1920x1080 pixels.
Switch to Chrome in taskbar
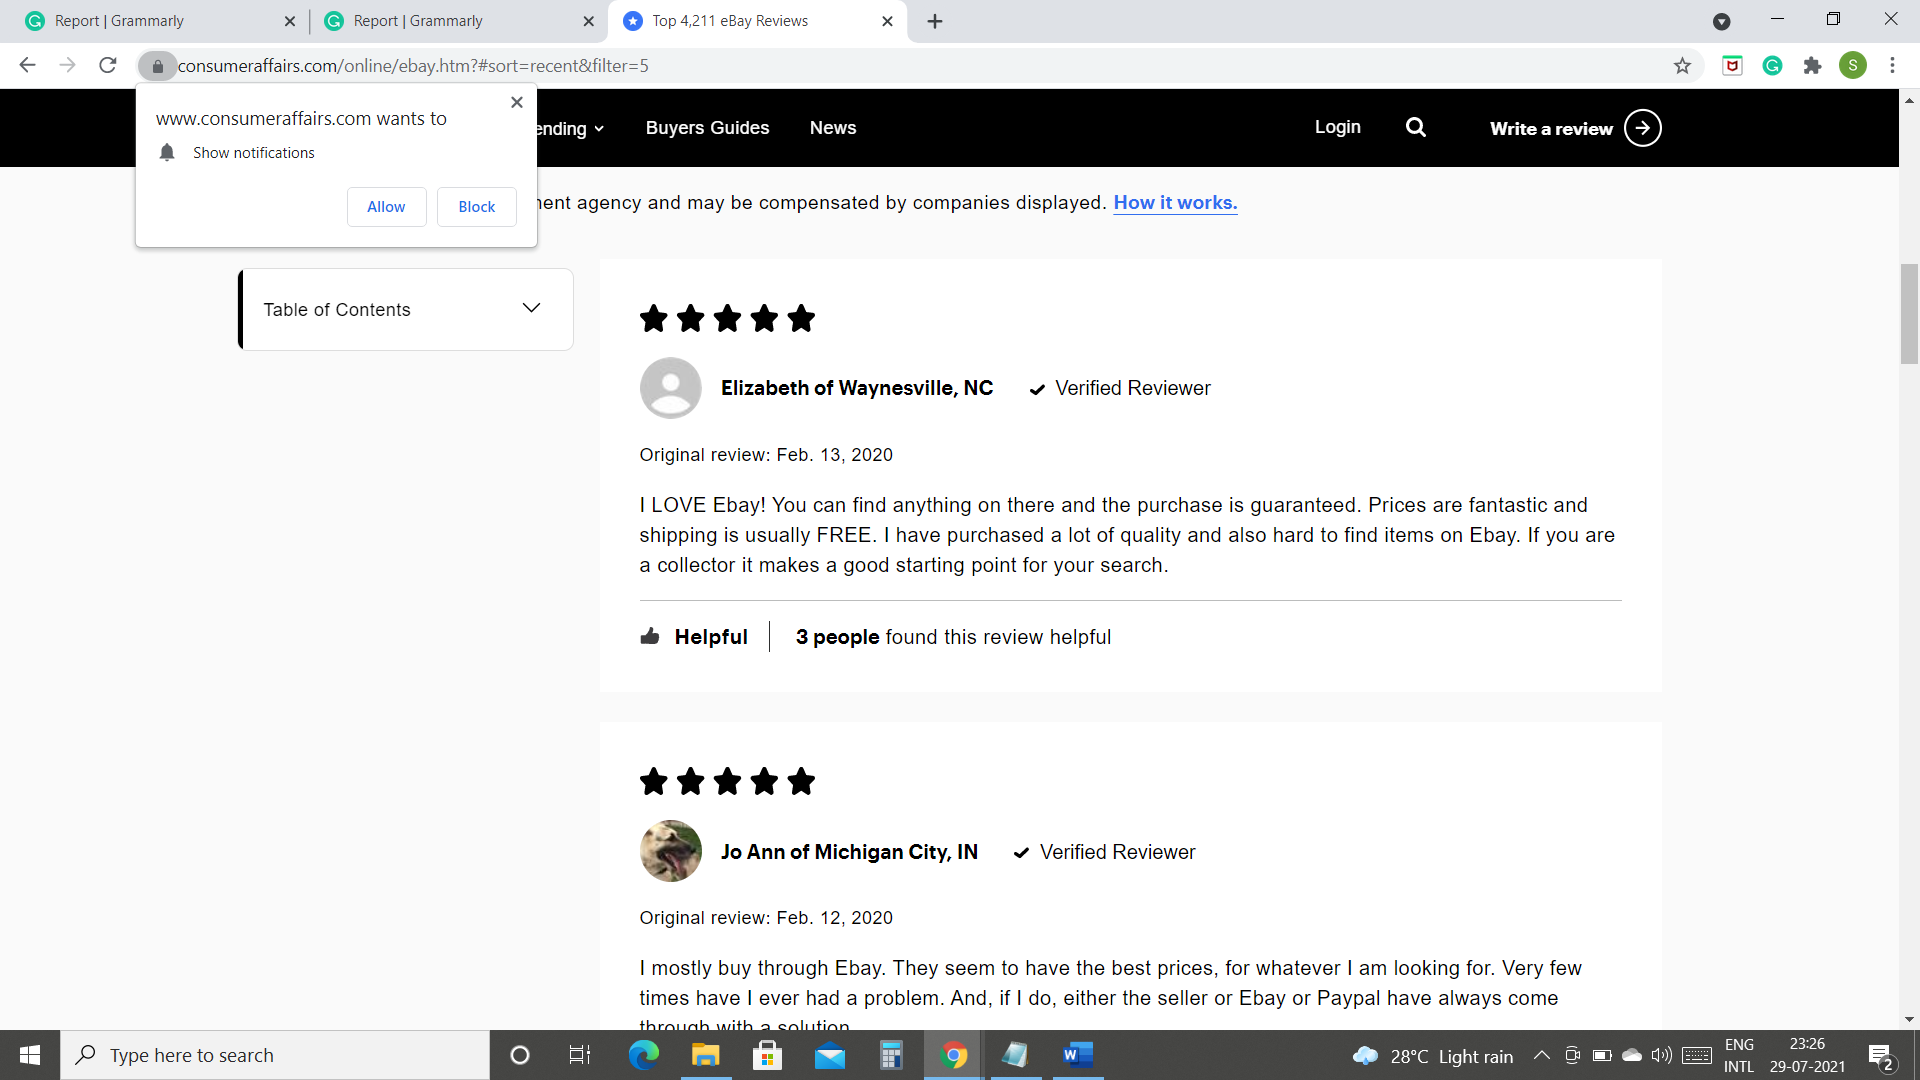953,1055
